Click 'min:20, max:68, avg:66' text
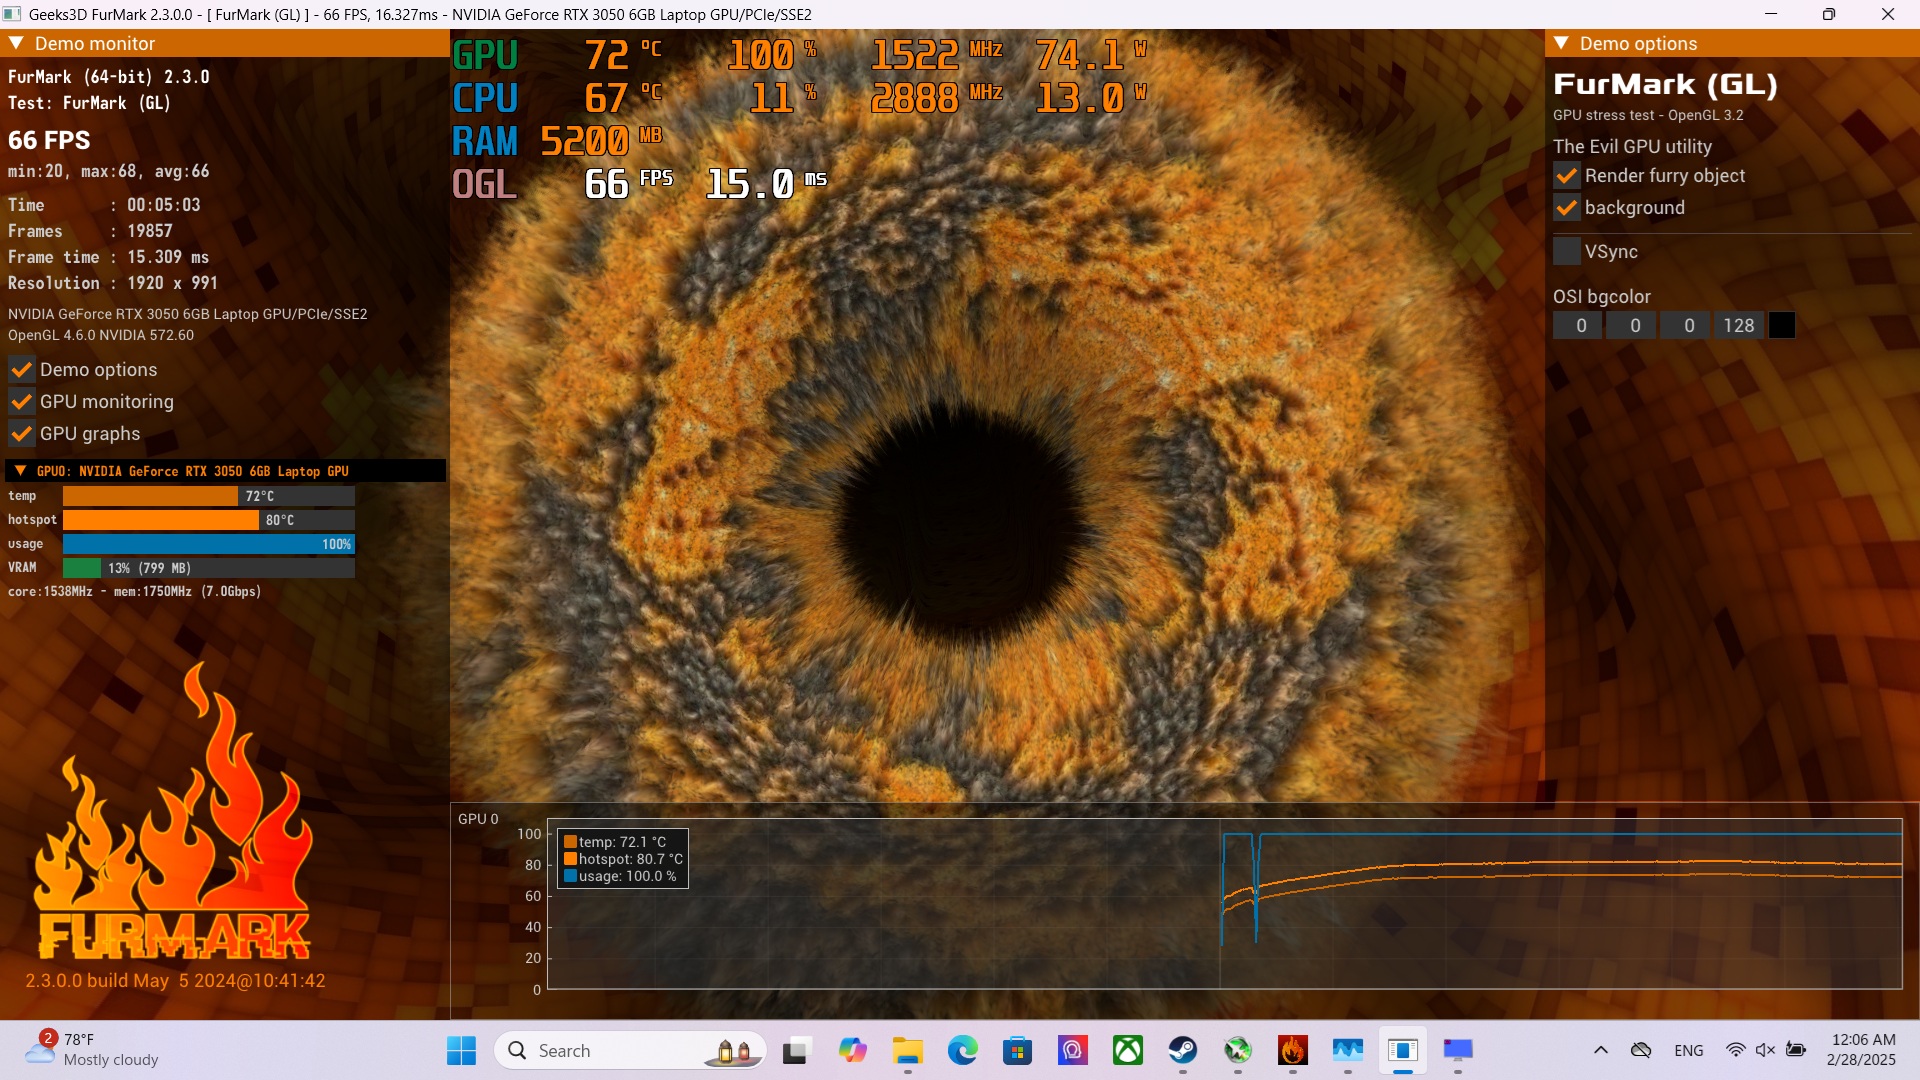The height and width of the screenshot is (1080, 1920). click(x=108, y=171)
